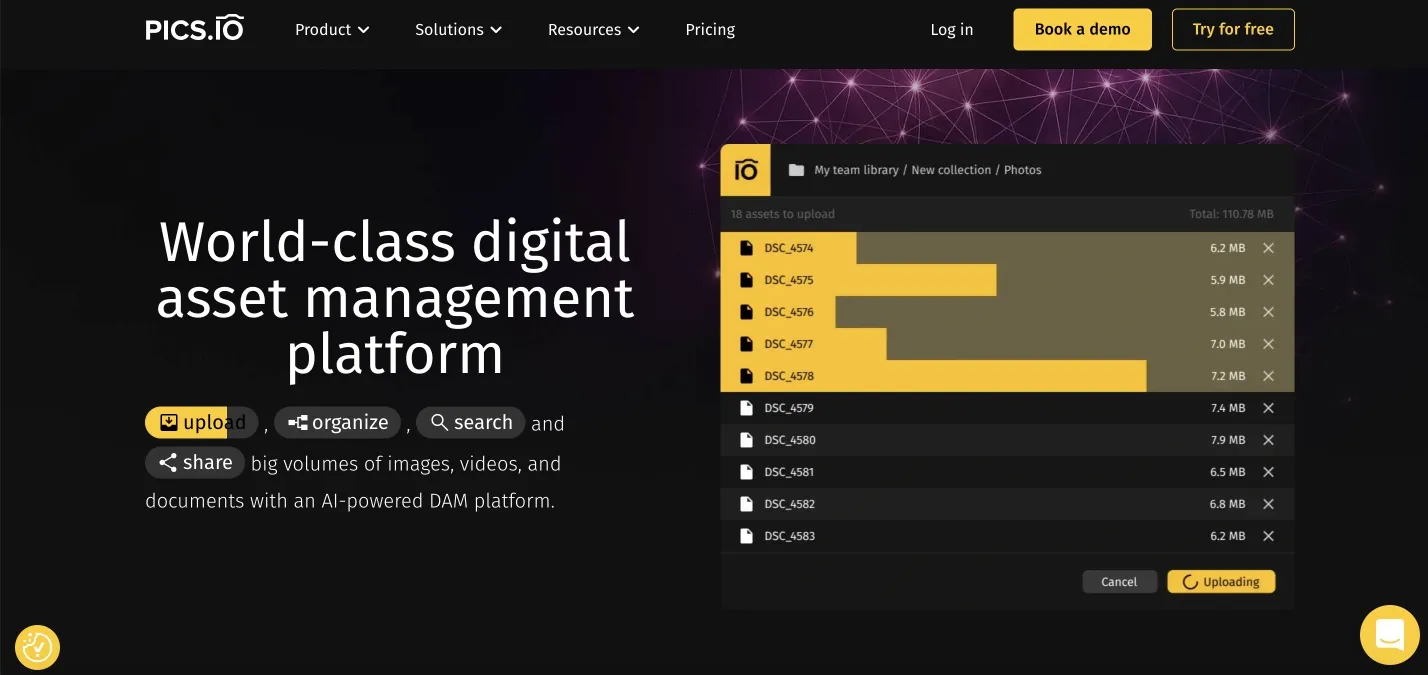Click the share icon tag
The height and width of the screenshot is (675, 1428).
167,462
